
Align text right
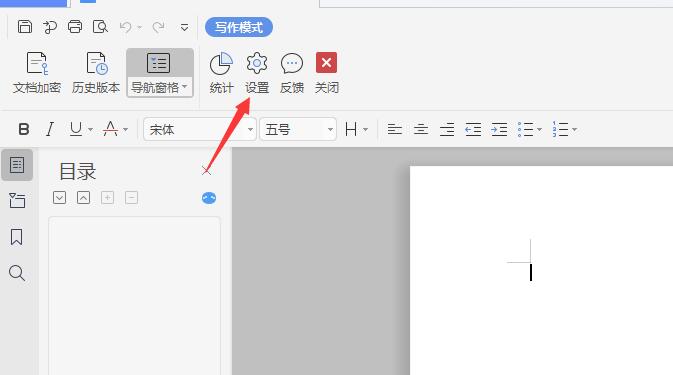point(447,129)
